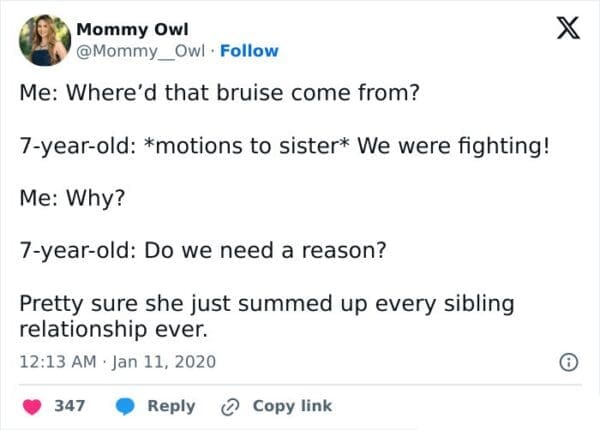
Task: Open the @Mommy__Owl handle link
Action: pos(135,51)
